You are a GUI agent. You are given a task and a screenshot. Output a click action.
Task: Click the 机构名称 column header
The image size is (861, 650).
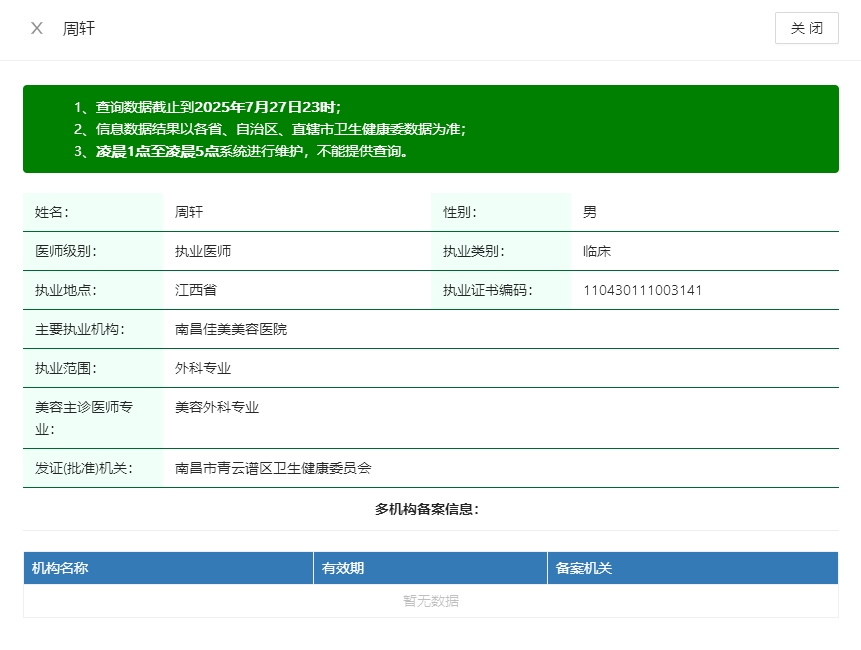click(x=60, y=568)
